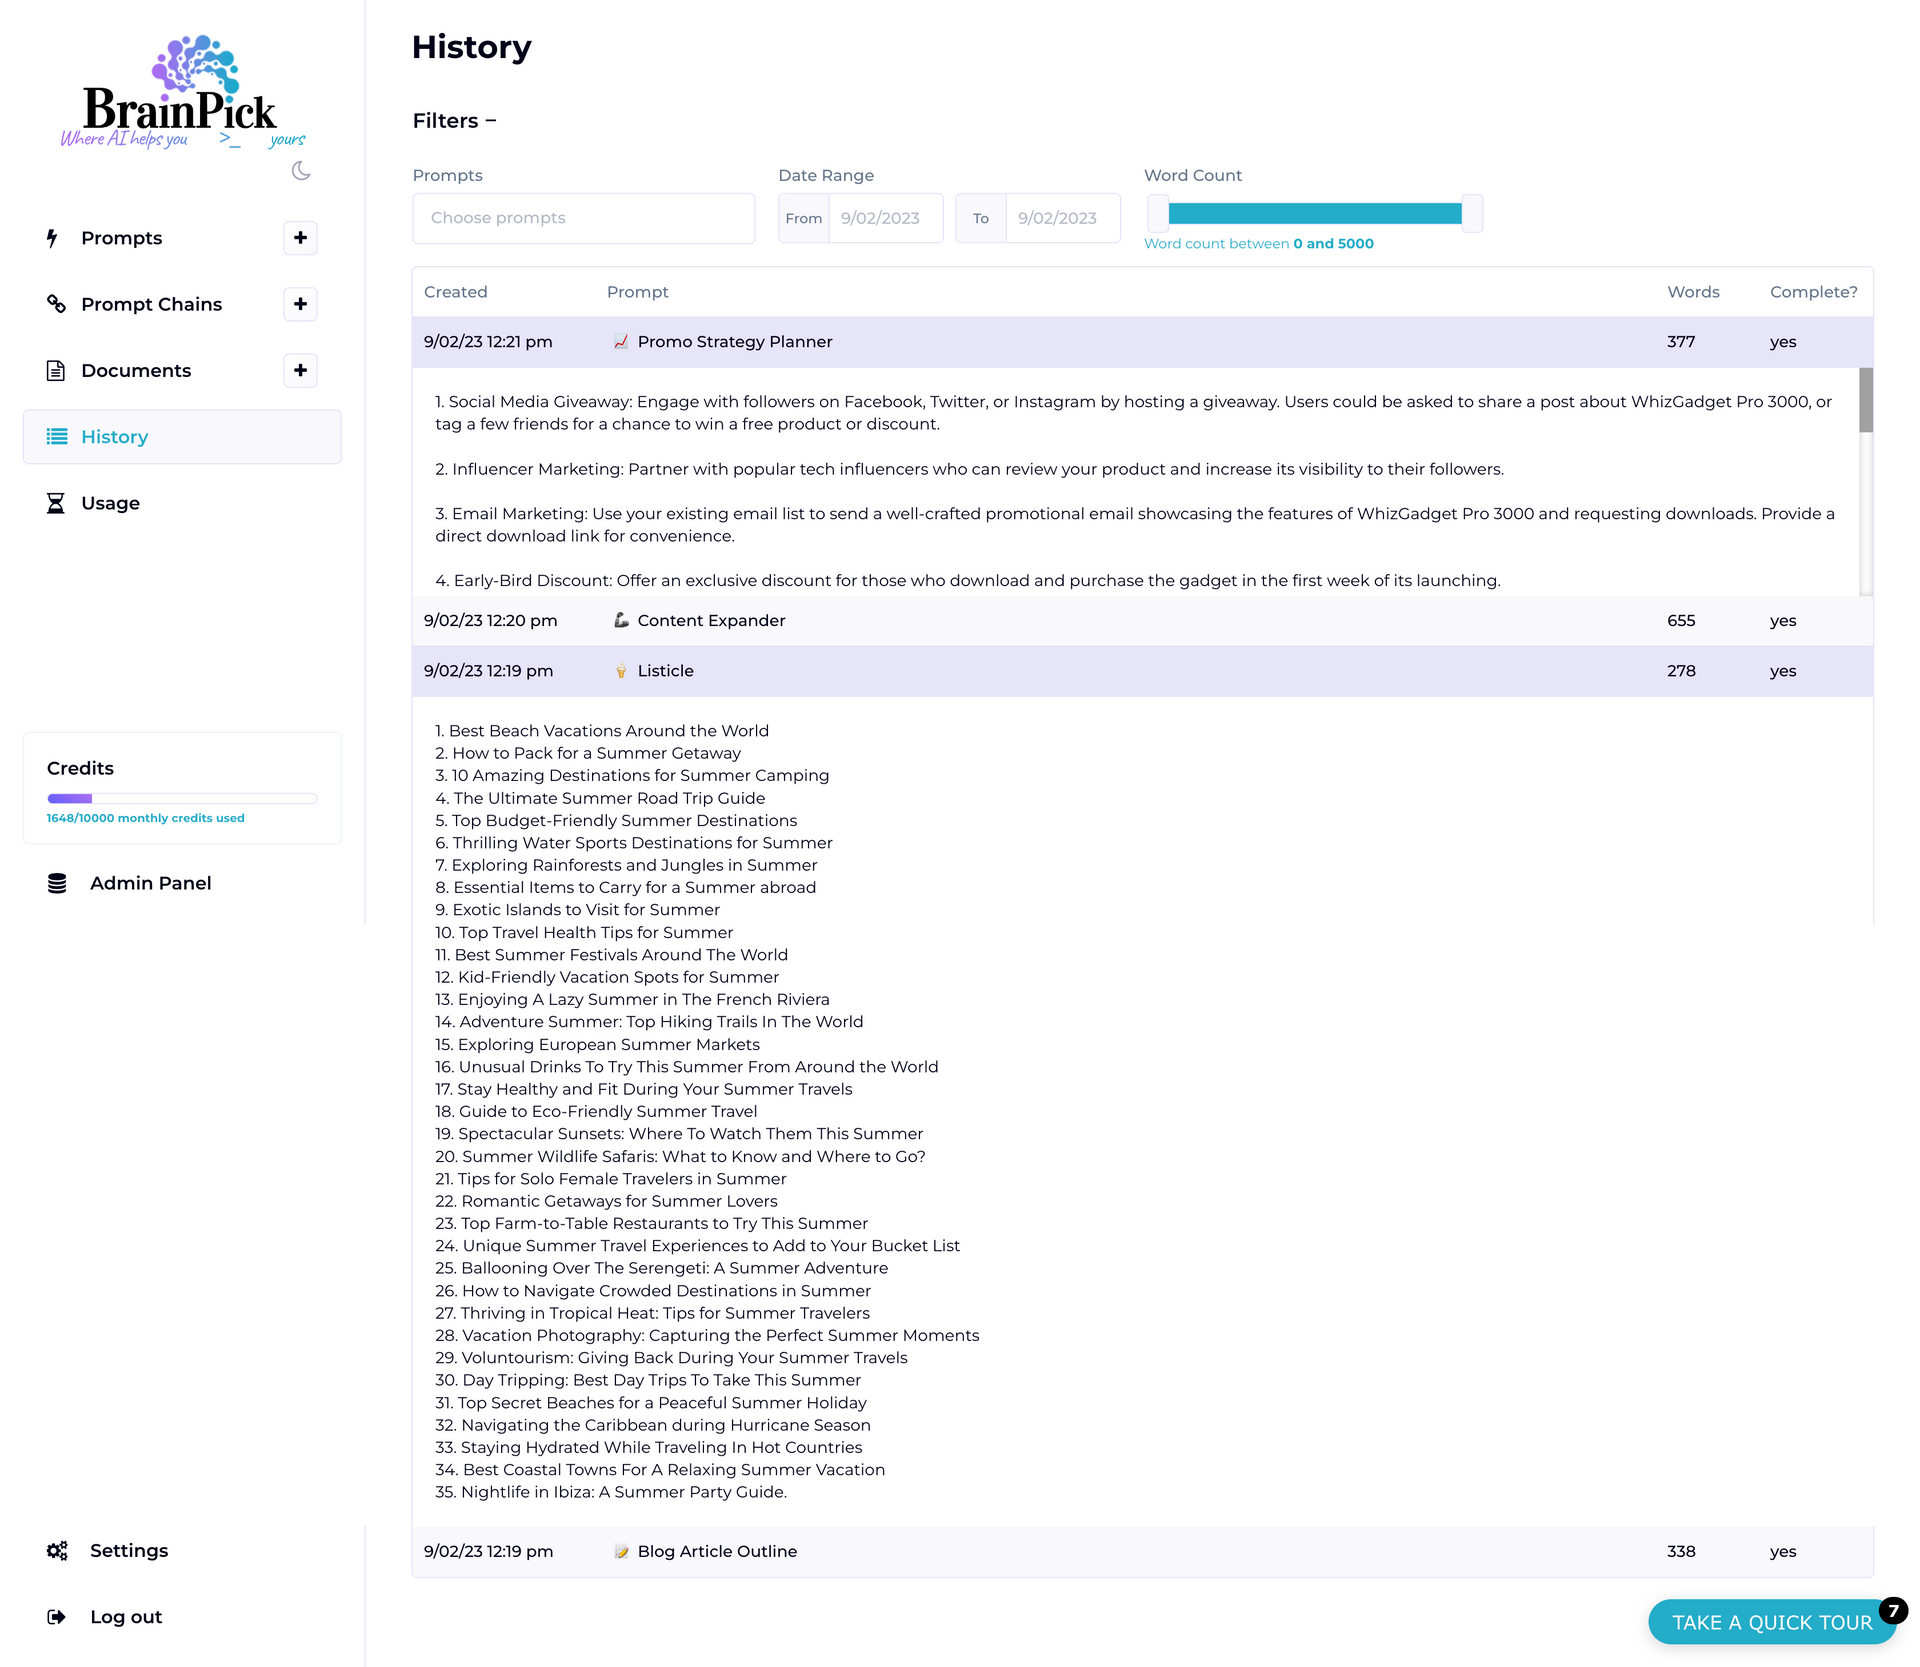Viewport: 1920px width, 1667px height.
Task: Create a new document using plus icon
Action: pos(300,370)
